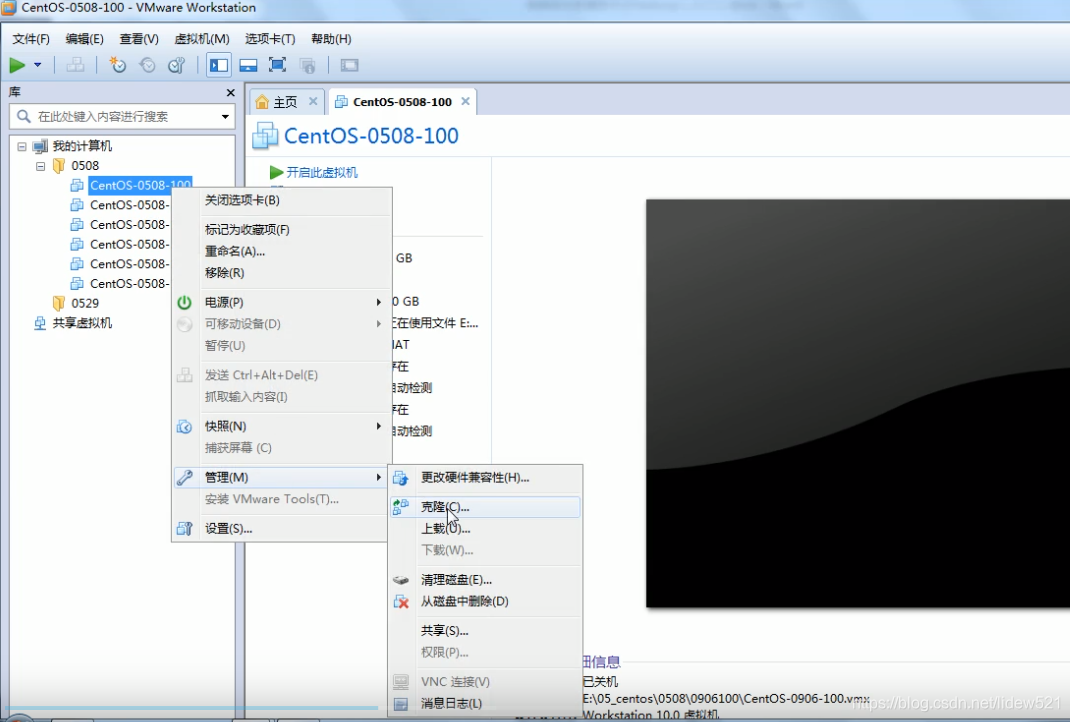Click the settings icon beside 设置(S)...
Image resolution: width=1070 pixels, height=722 pixels.
pos(184,528)
